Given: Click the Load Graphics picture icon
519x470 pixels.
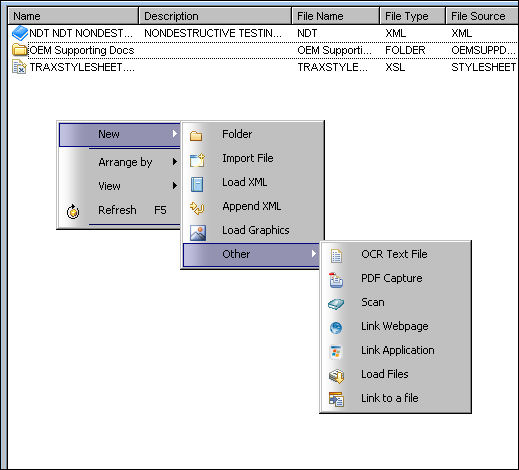Looking at the screenshot, I should click(x=198, y=233).
